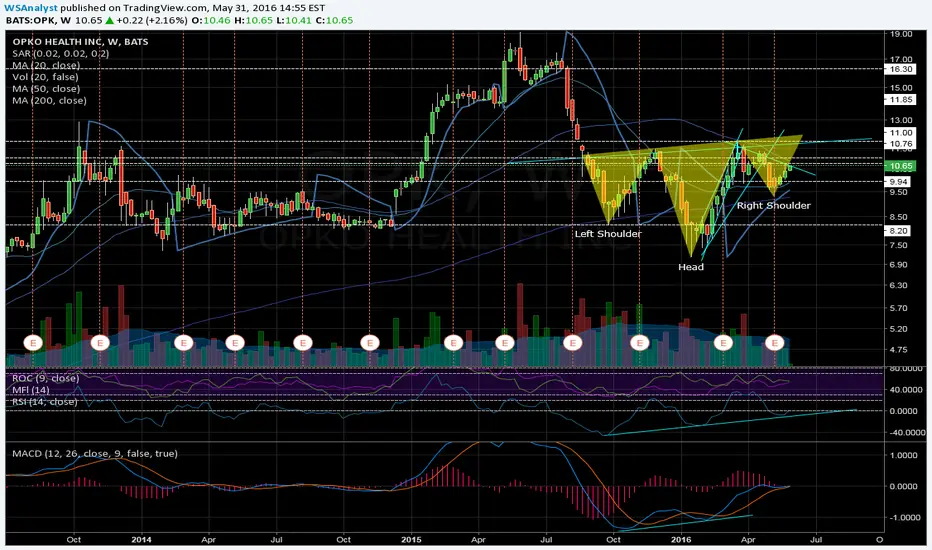Viewport: 932px width, 550px height.
Task: Click the 2015 time axis label
Action: point(411,540)
